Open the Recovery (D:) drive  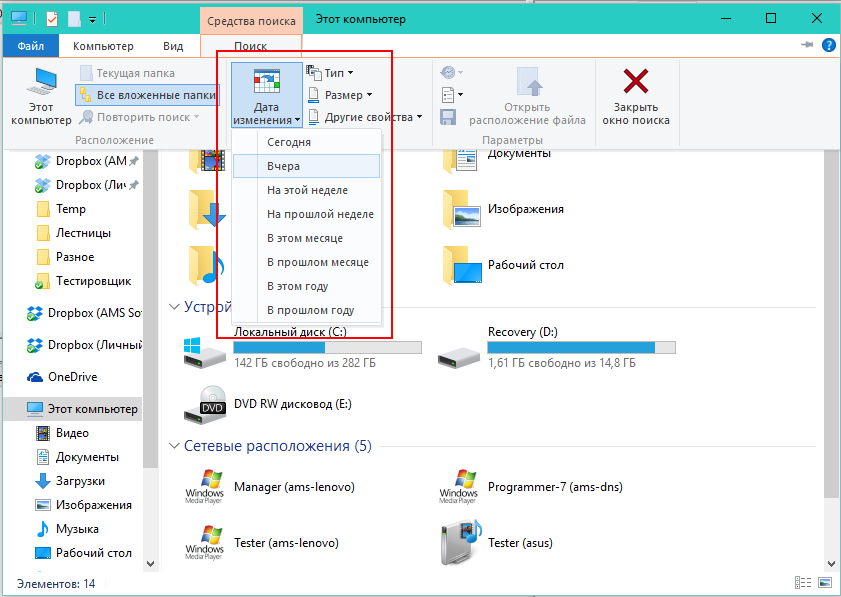[x=557, y=348]
